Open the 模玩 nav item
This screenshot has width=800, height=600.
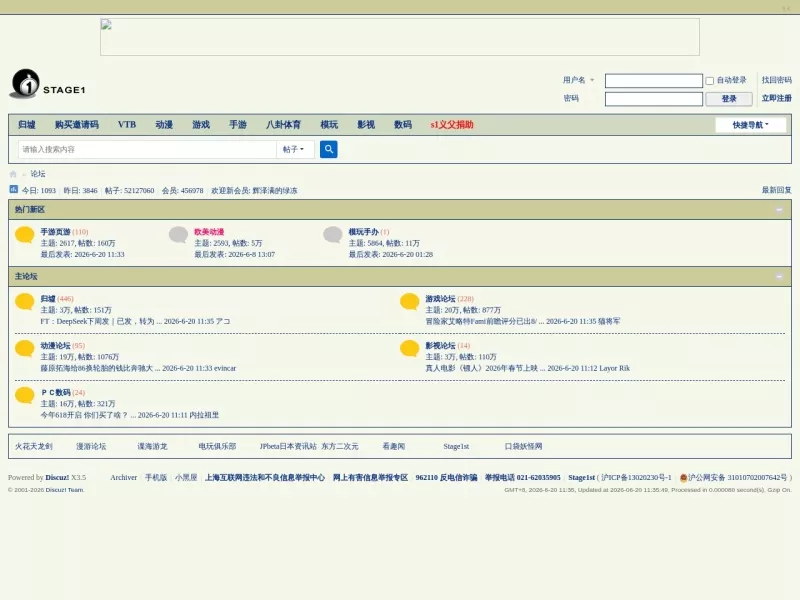pos(329,124)
